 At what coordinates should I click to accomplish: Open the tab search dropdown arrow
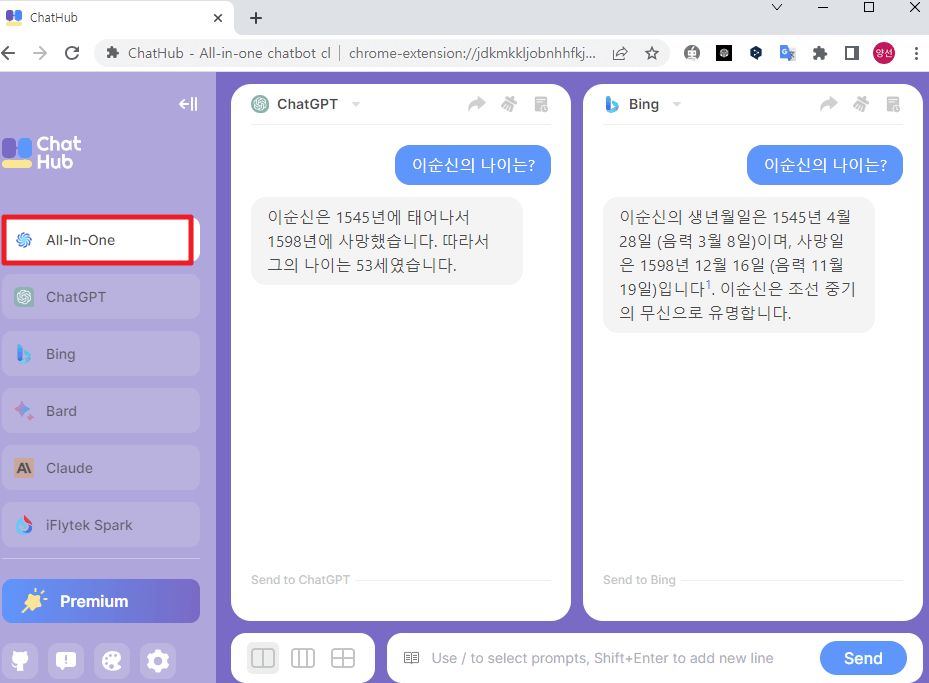[777, 7]
